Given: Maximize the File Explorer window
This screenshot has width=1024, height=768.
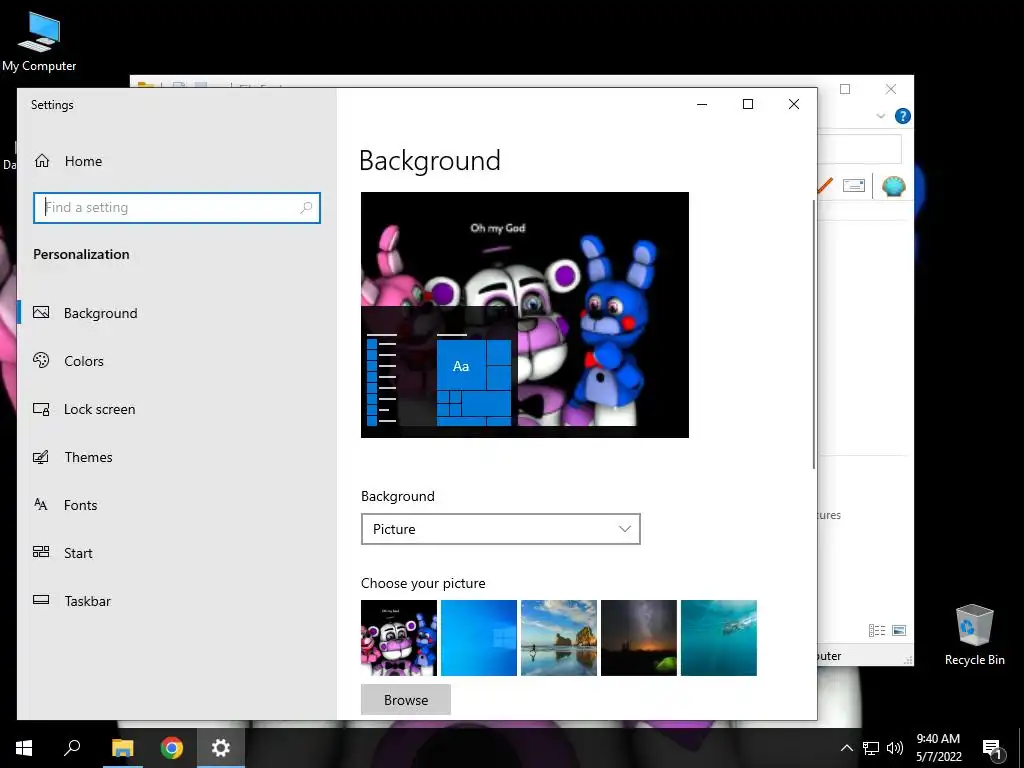Looking at the screenshot, I should (x=845, y=89).
